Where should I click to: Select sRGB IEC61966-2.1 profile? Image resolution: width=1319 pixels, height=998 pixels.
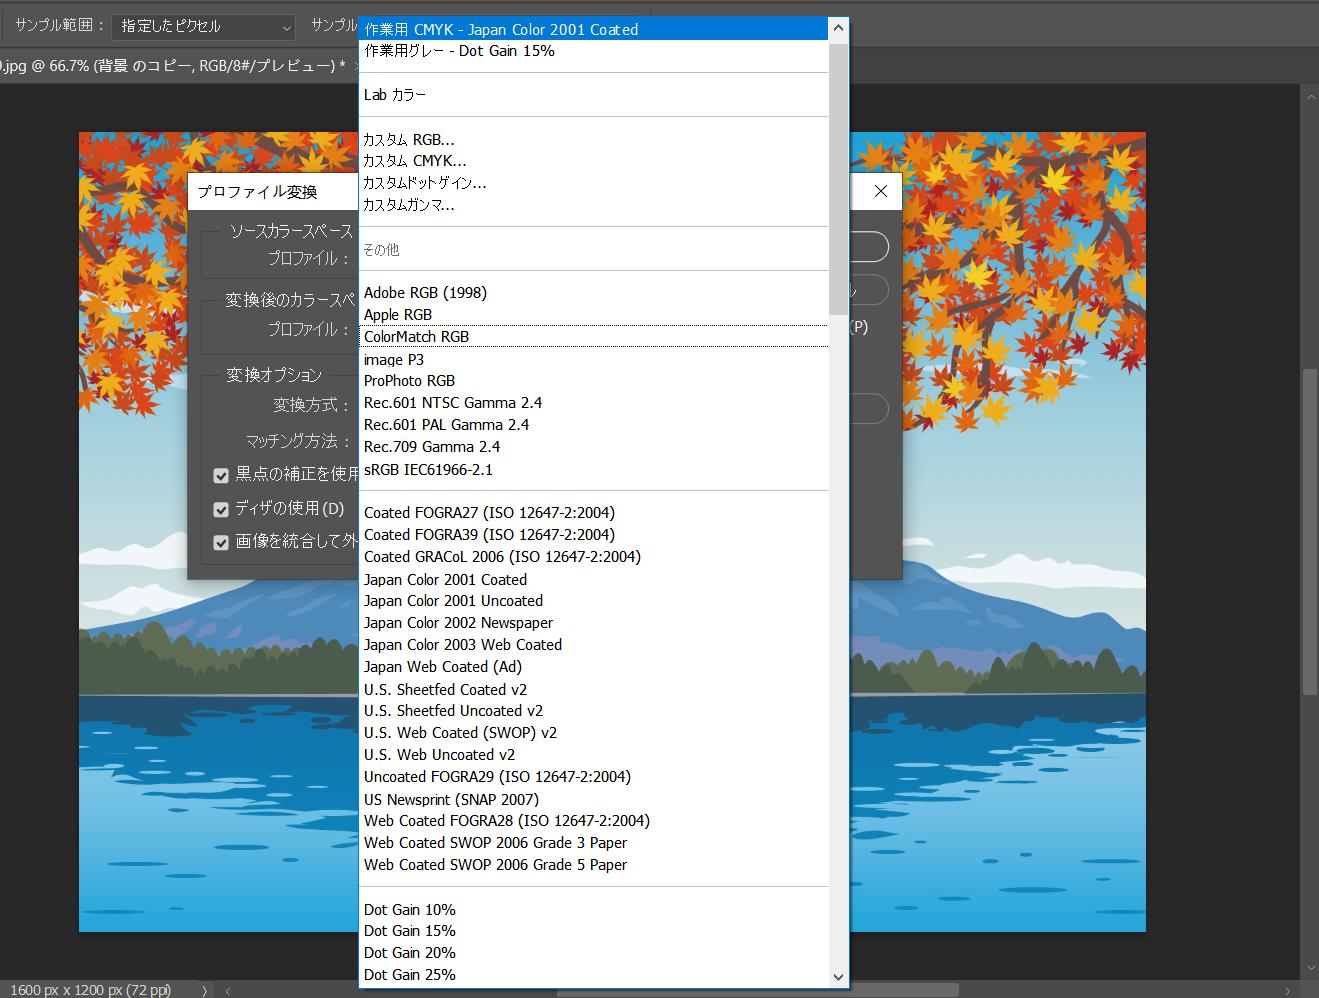click(x=428, y=469)
